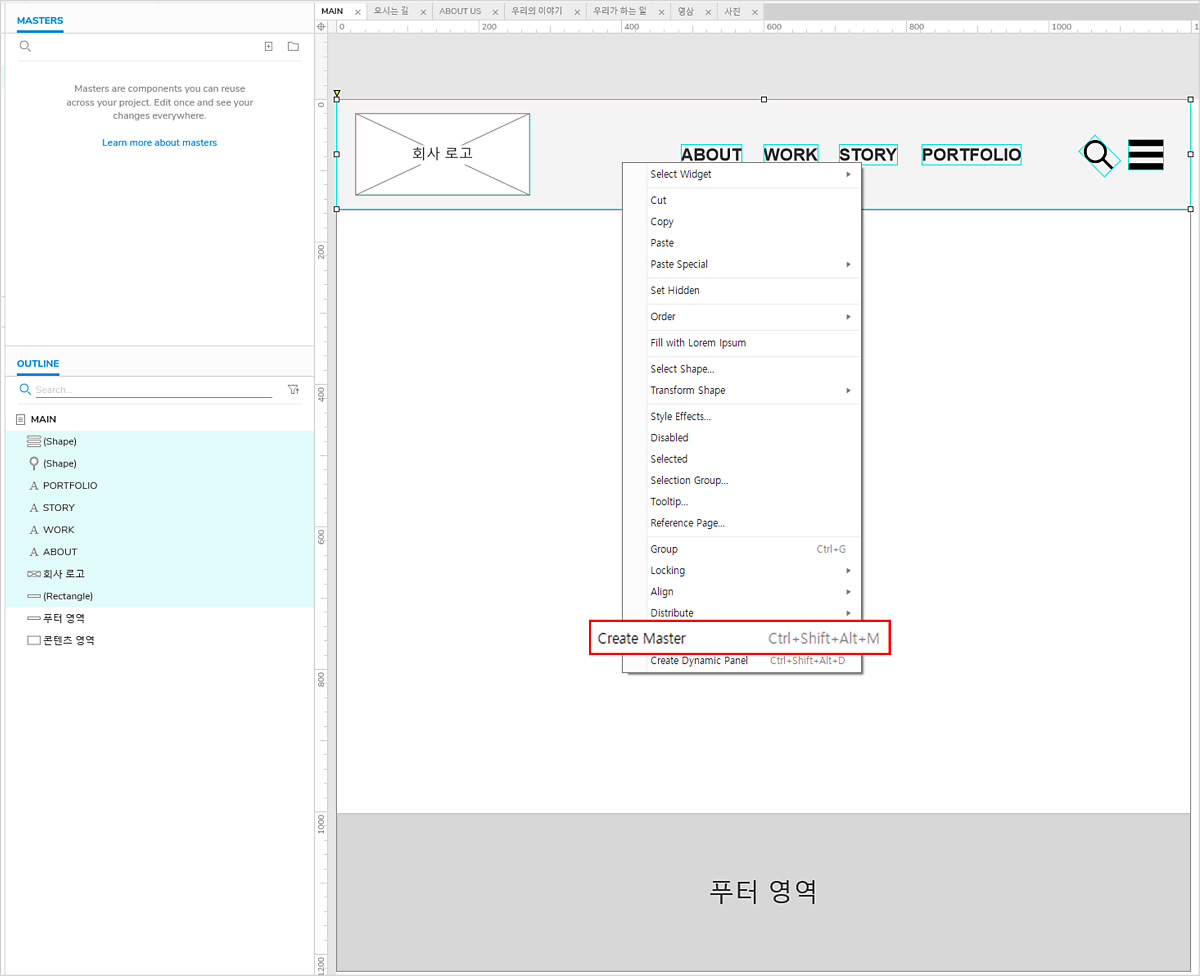Click the Add Master icon
This screenshot has height=976, width=1200.
(x=268, y=47)
